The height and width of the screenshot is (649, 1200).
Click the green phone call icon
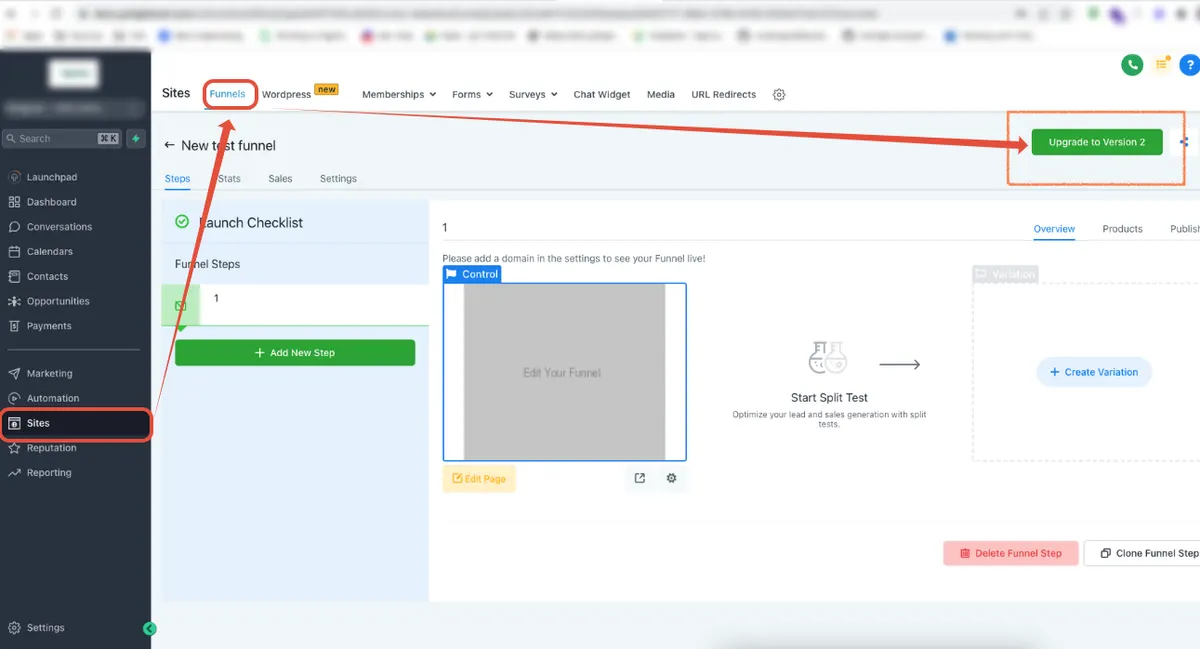1132,65
